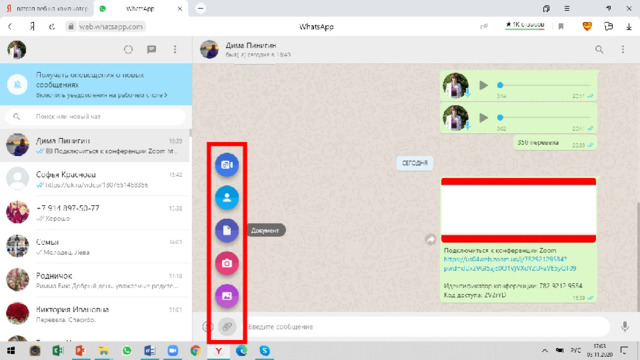Move the second voice message progress slider
640x360 pixels.
(x=500, y=118)
